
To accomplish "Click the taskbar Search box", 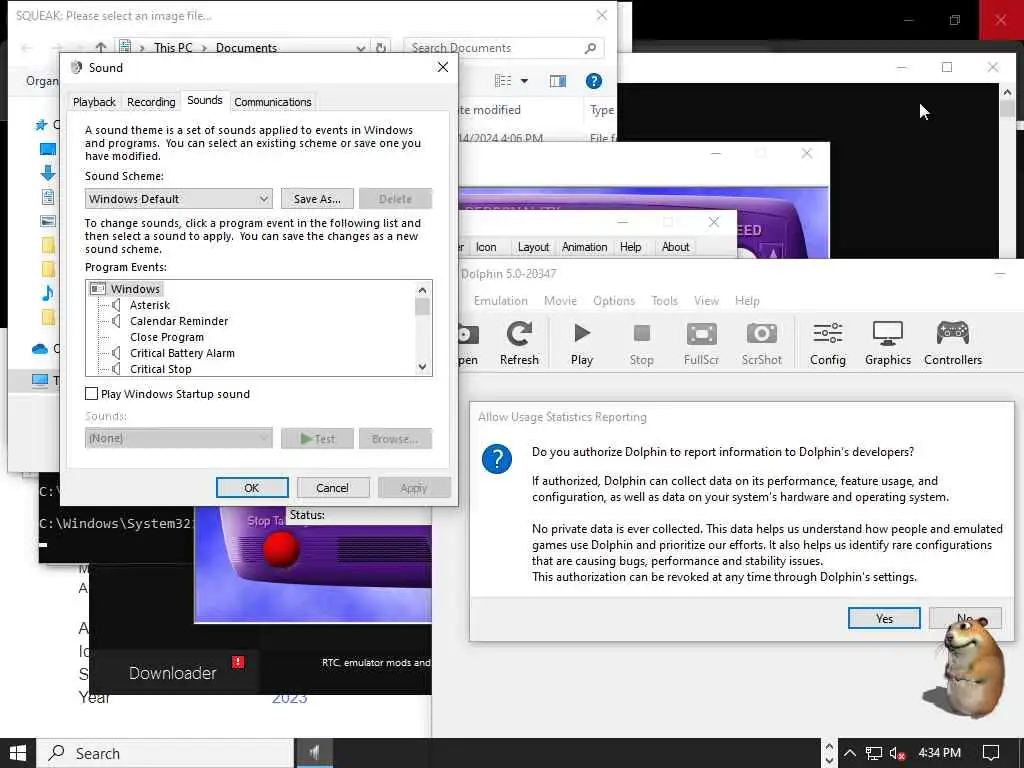I will (165, 753).
